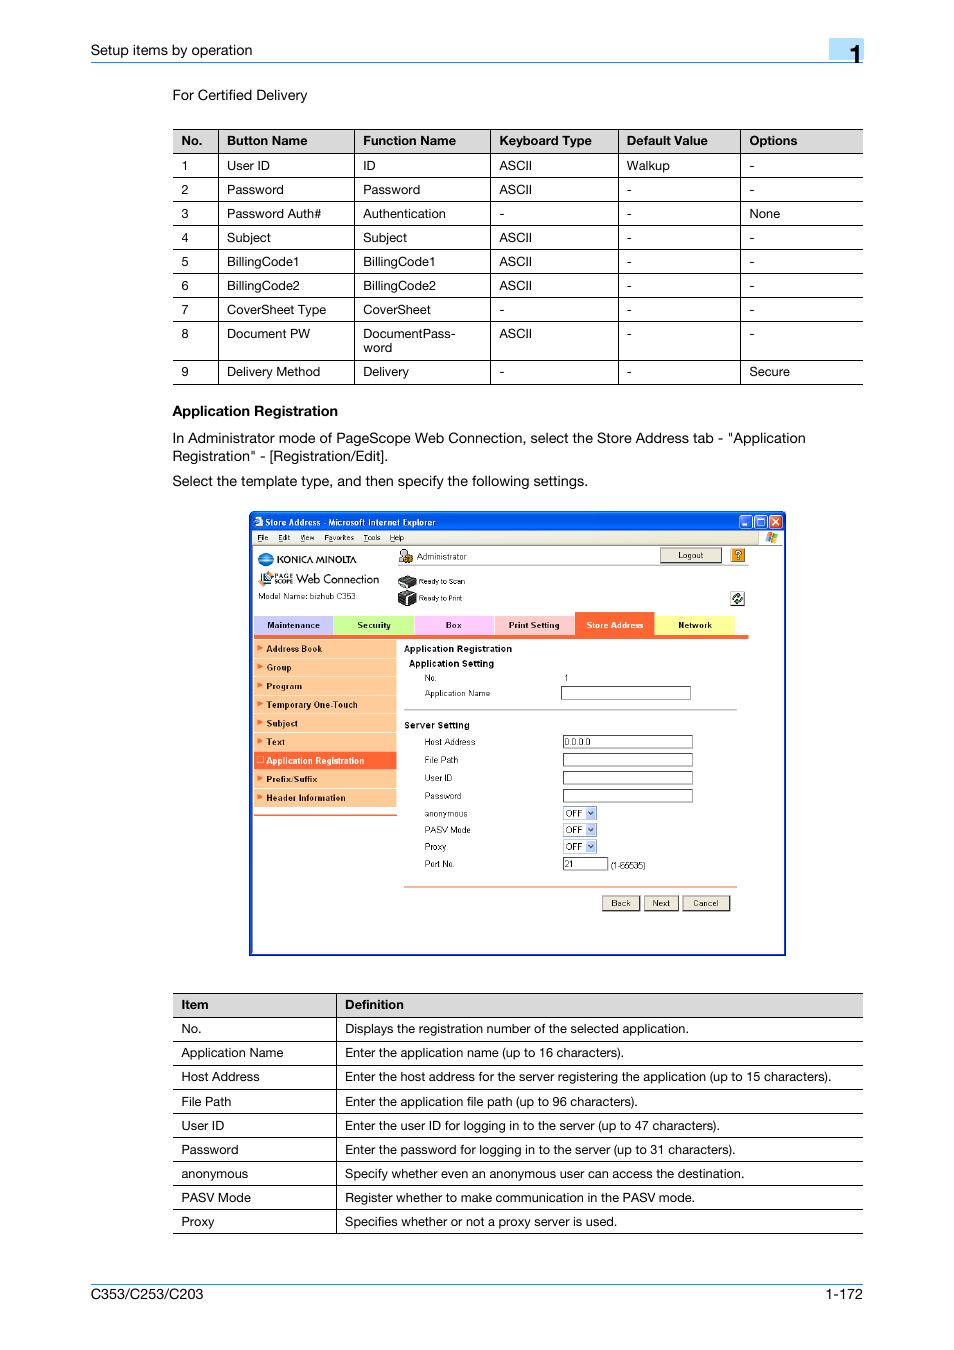Close the Internet Explorer window
Viewport: 954px width, 1350px height.
point(775,522)
